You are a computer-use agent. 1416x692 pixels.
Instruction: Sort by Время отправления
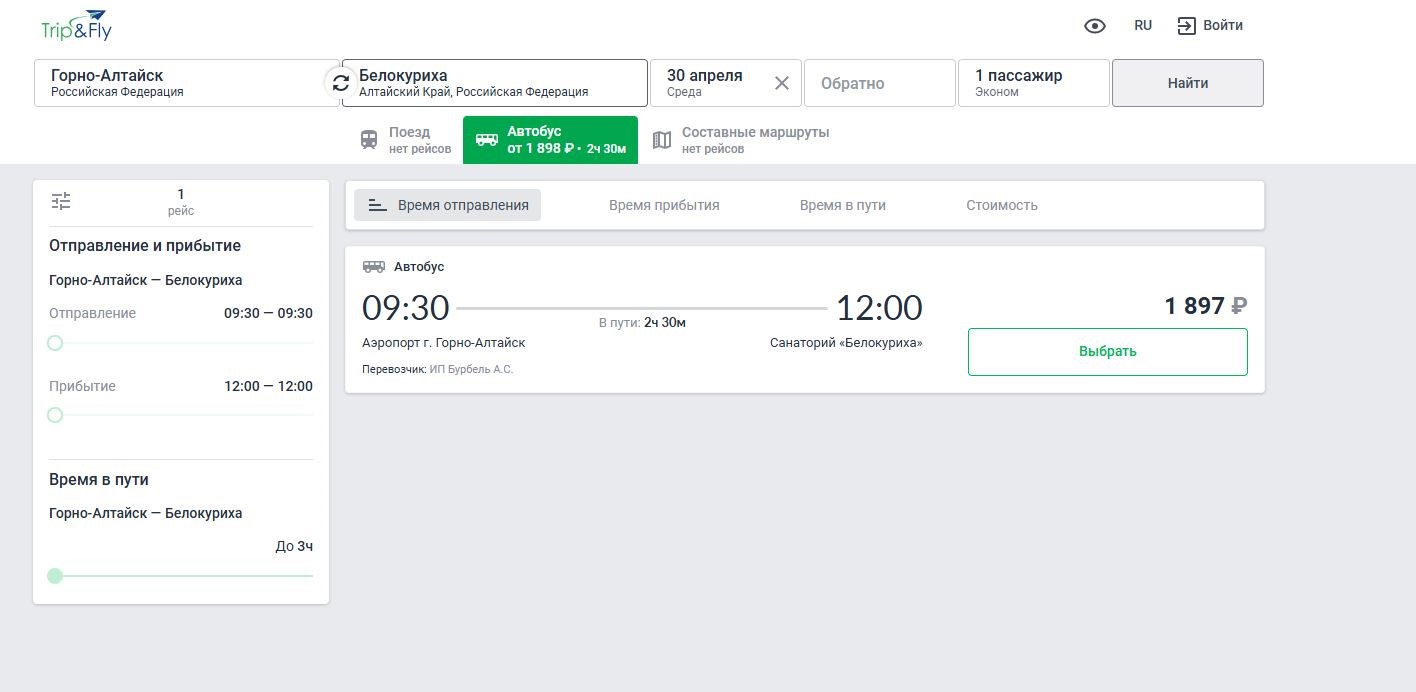tap(448, 205)
